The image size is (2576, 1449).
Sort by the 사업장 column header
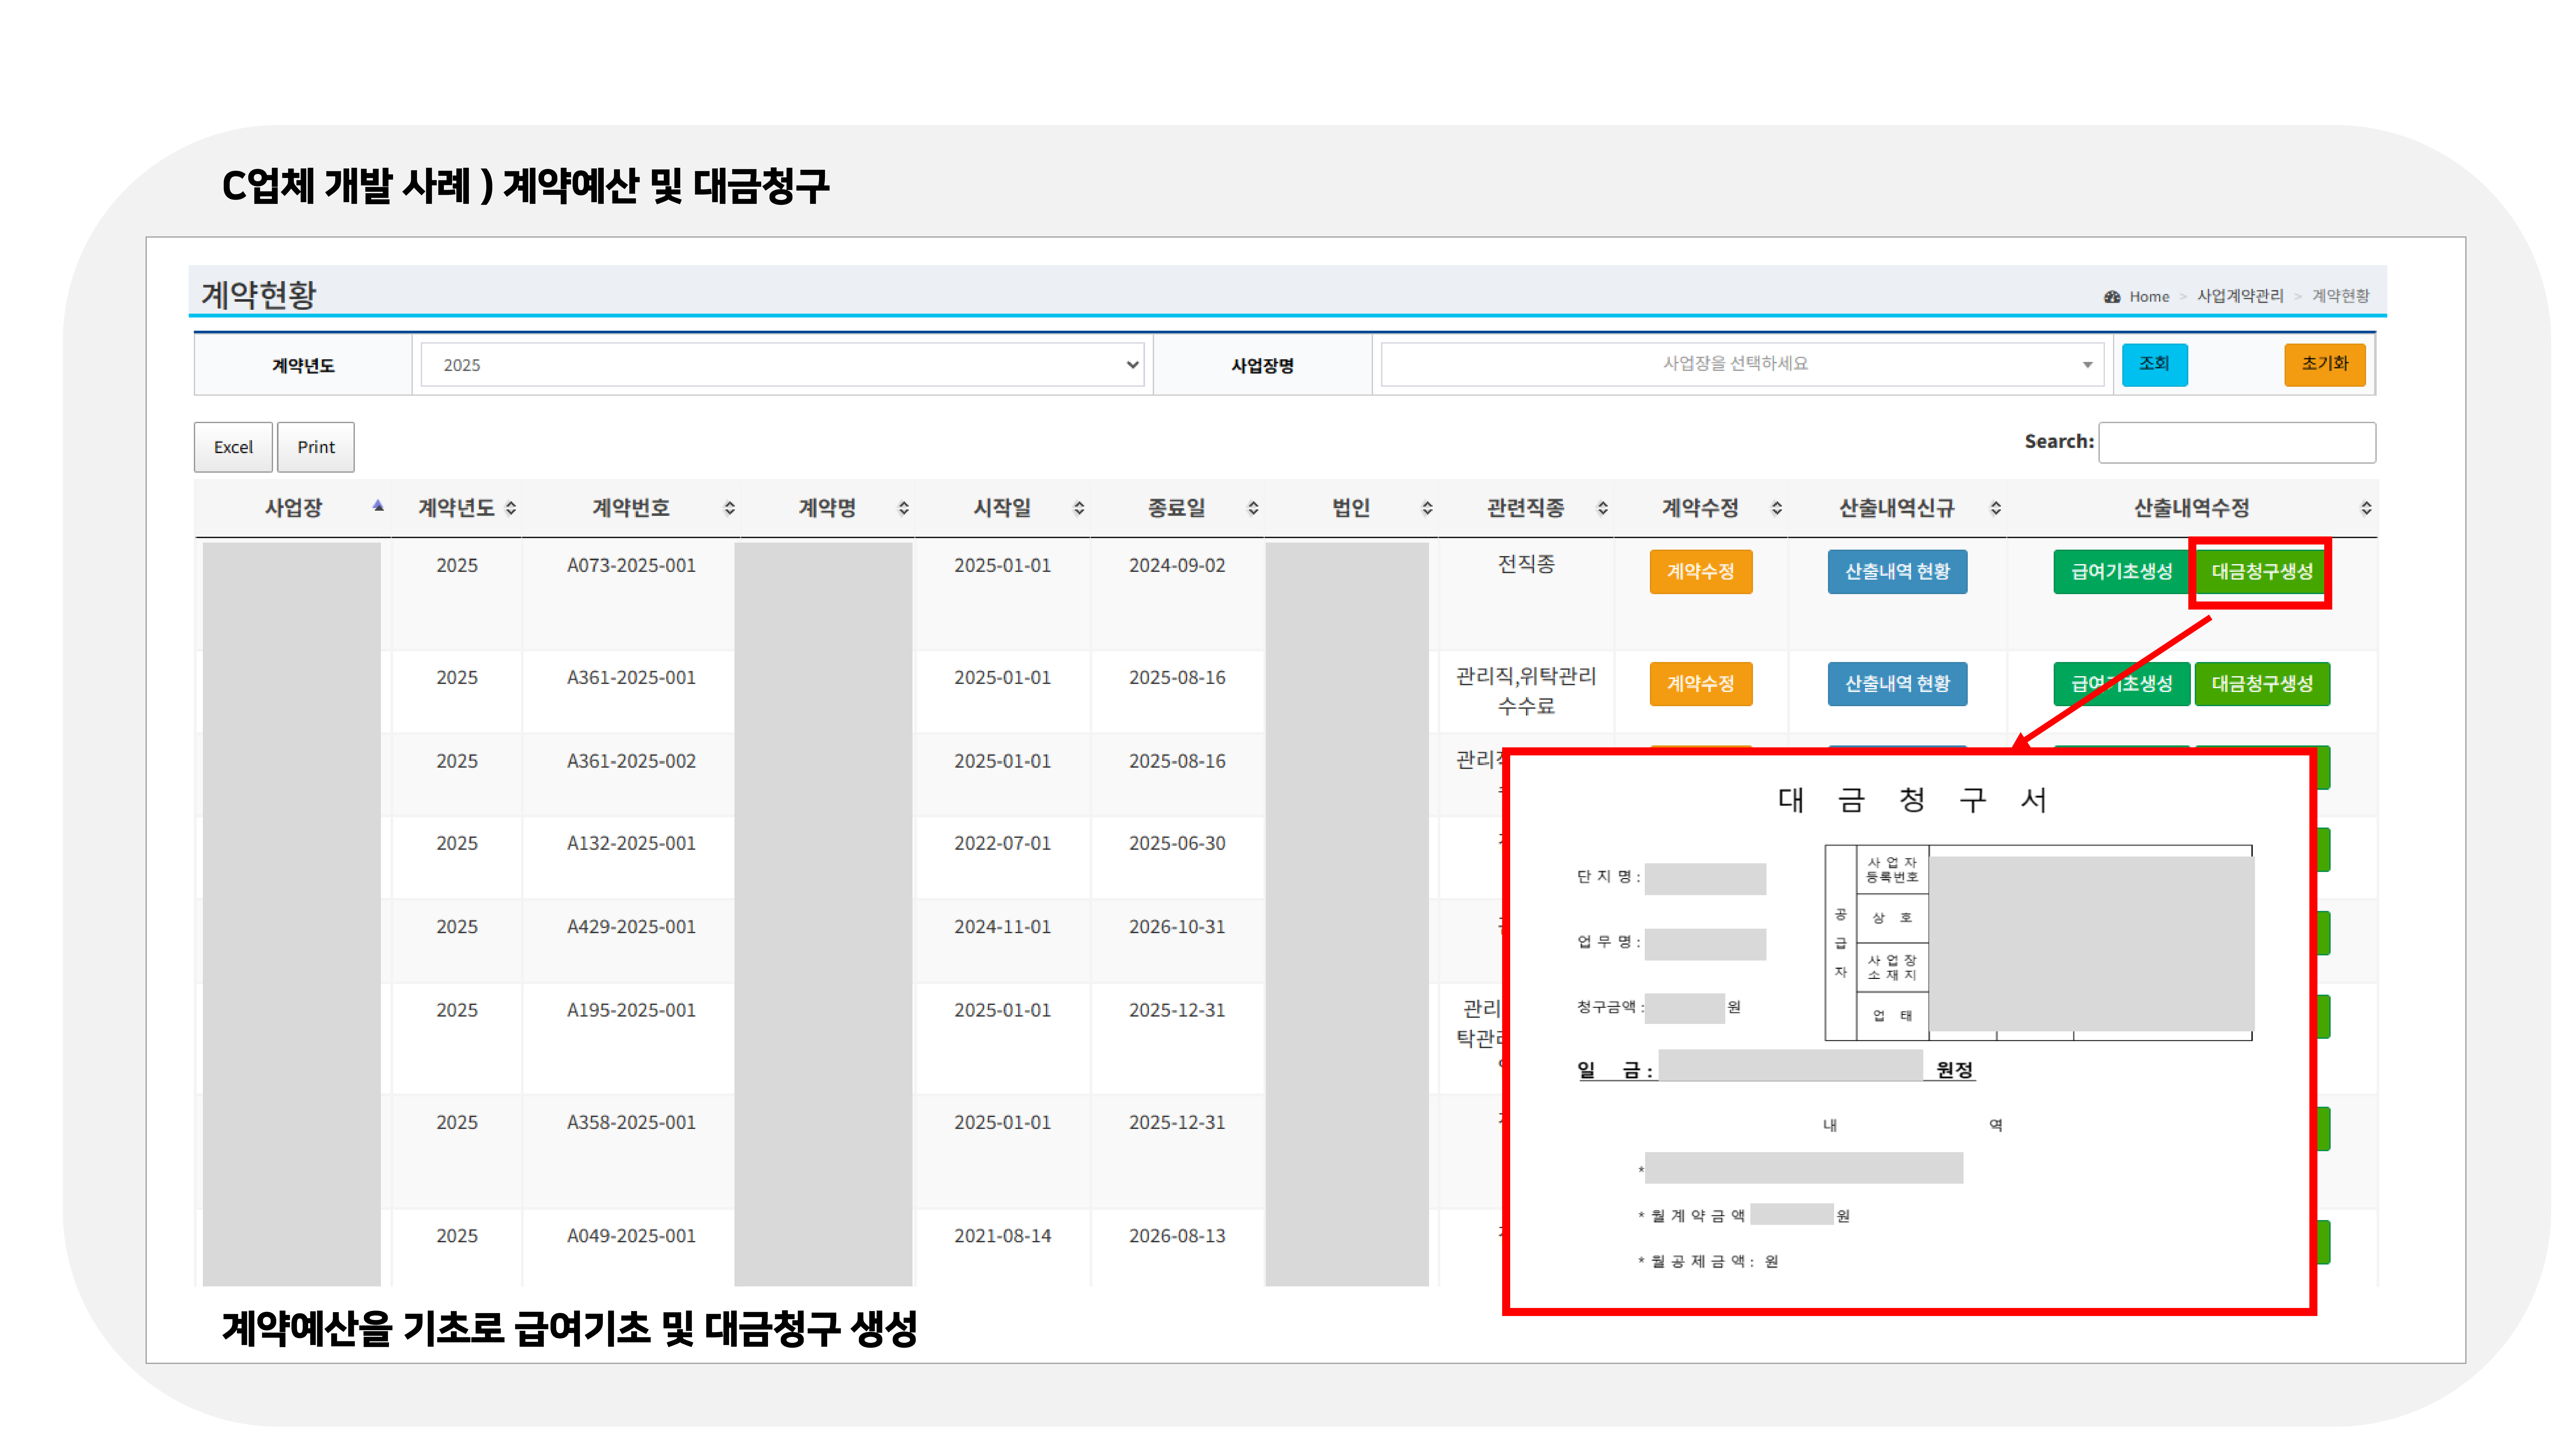[293, 508]
